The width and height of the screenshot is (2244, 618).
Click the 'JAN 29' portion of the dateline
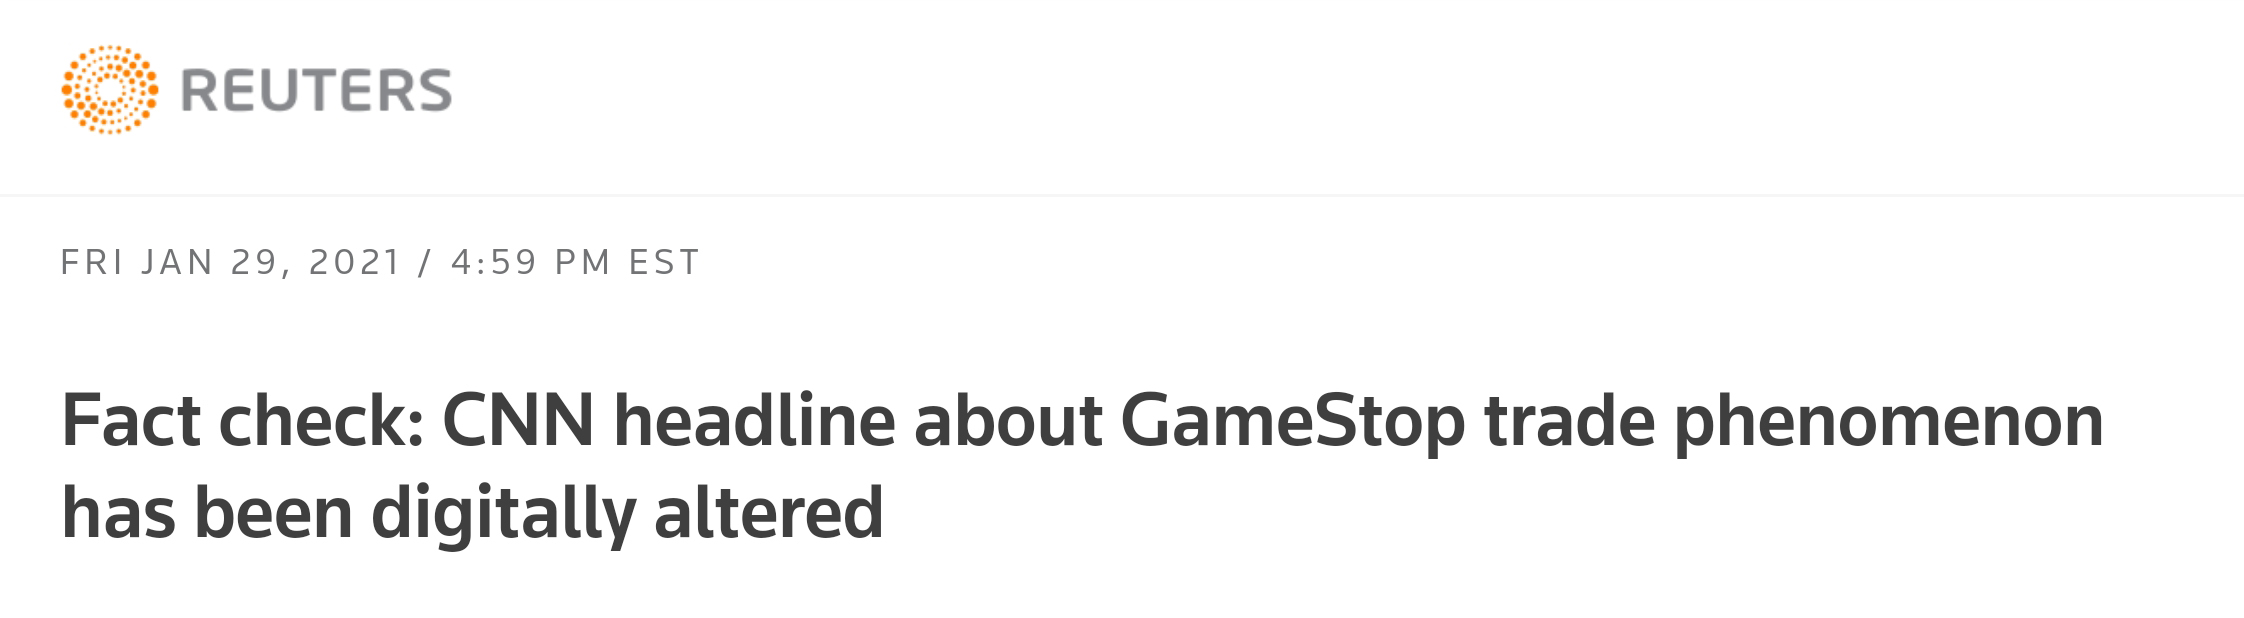click(210, 262)
